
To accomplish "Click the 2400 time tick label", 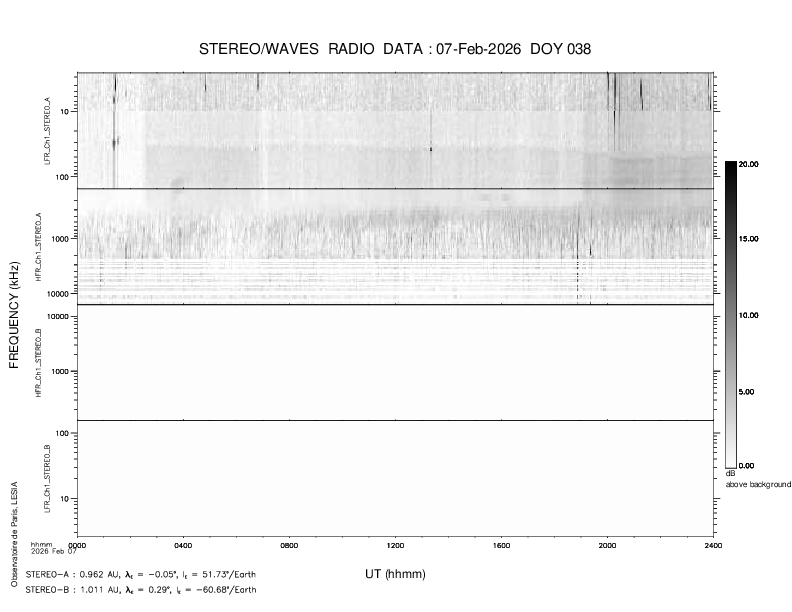I will tap(713, 545).
